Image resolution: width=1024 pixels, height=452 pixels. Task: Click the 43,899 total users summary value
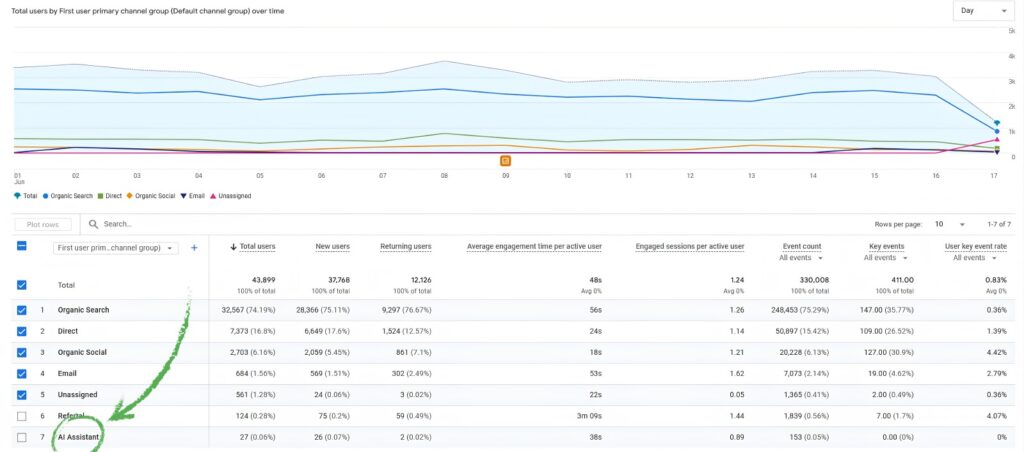tap(263, 280)
